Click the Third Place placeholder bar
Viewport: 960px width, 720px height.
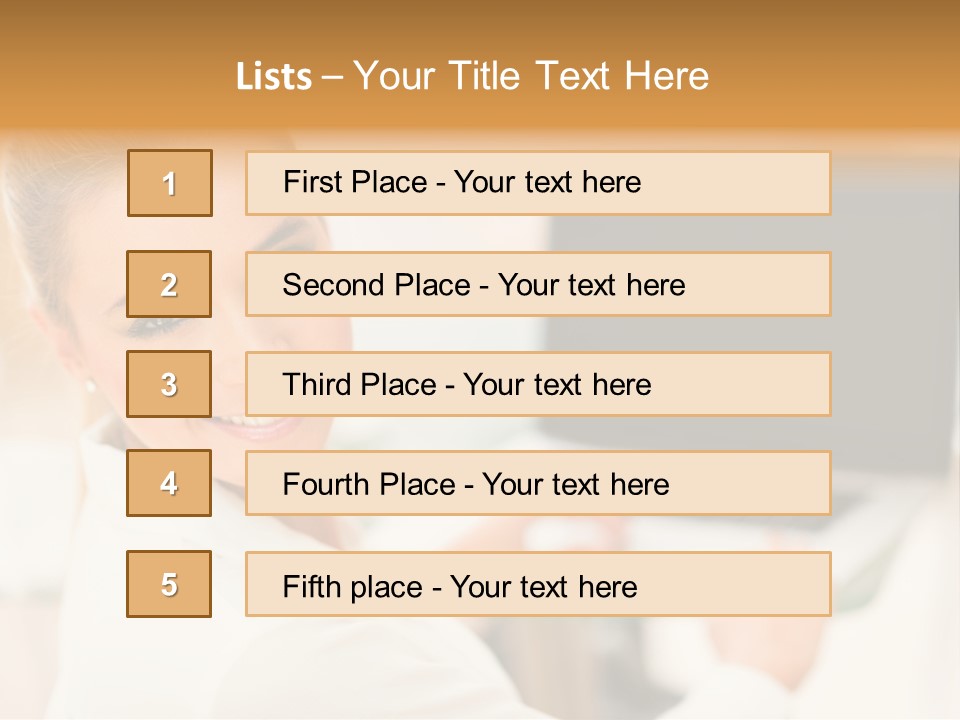click(x=538, y=384)
